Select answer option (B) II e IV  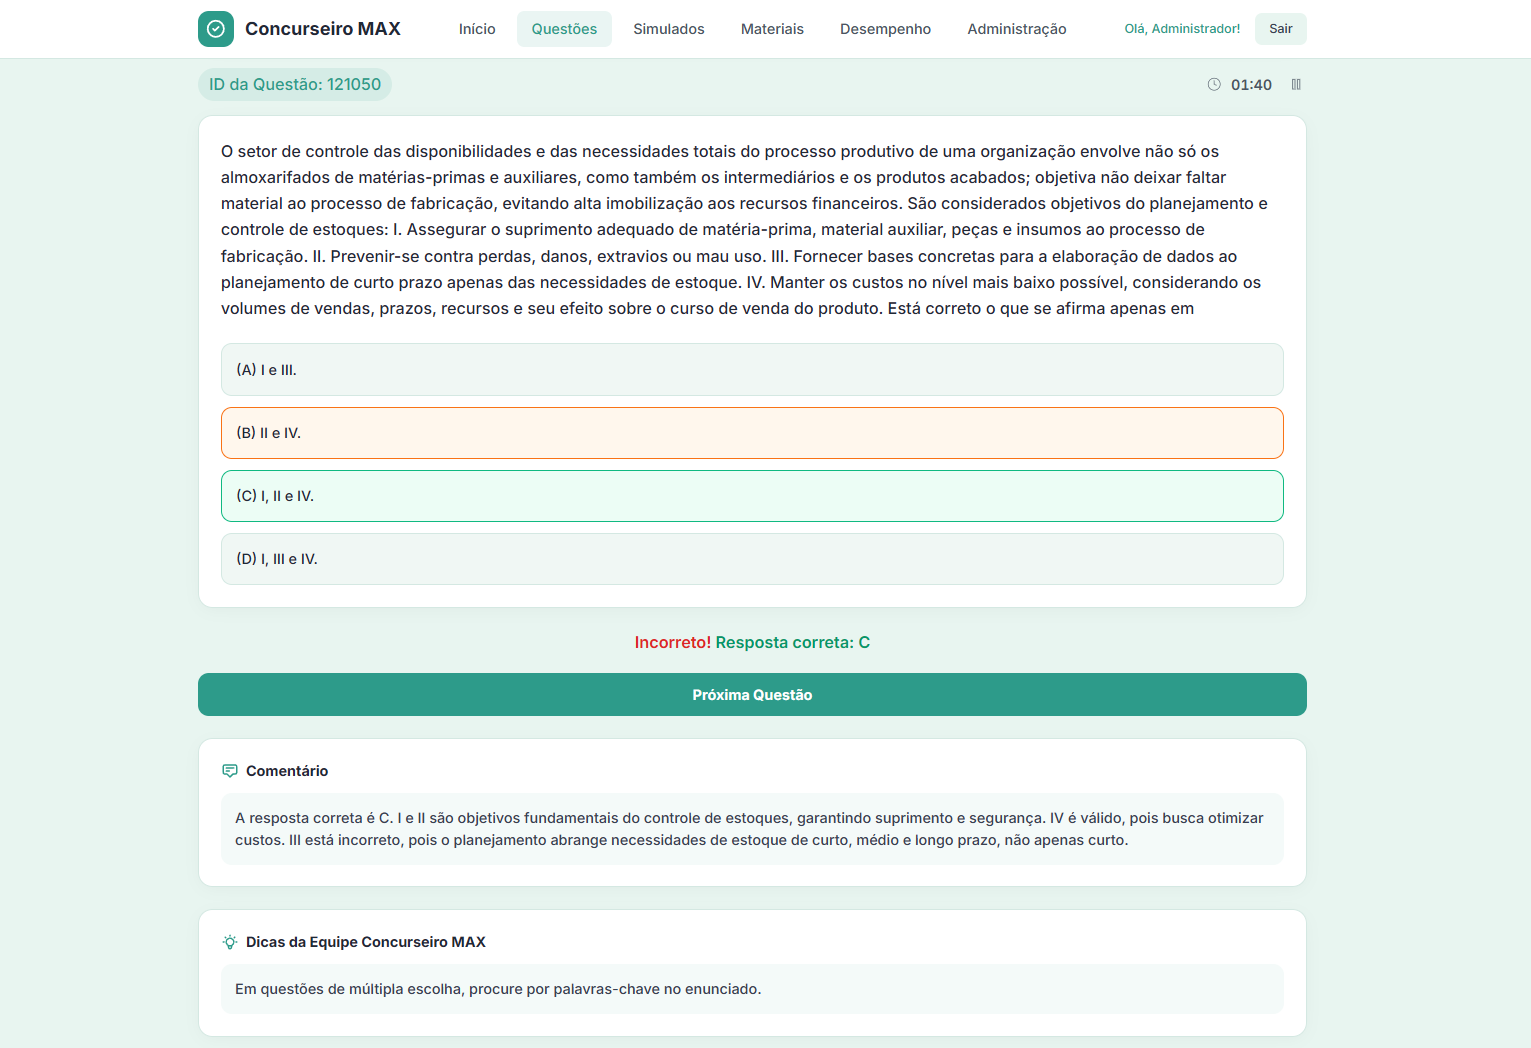coord(751,433)
